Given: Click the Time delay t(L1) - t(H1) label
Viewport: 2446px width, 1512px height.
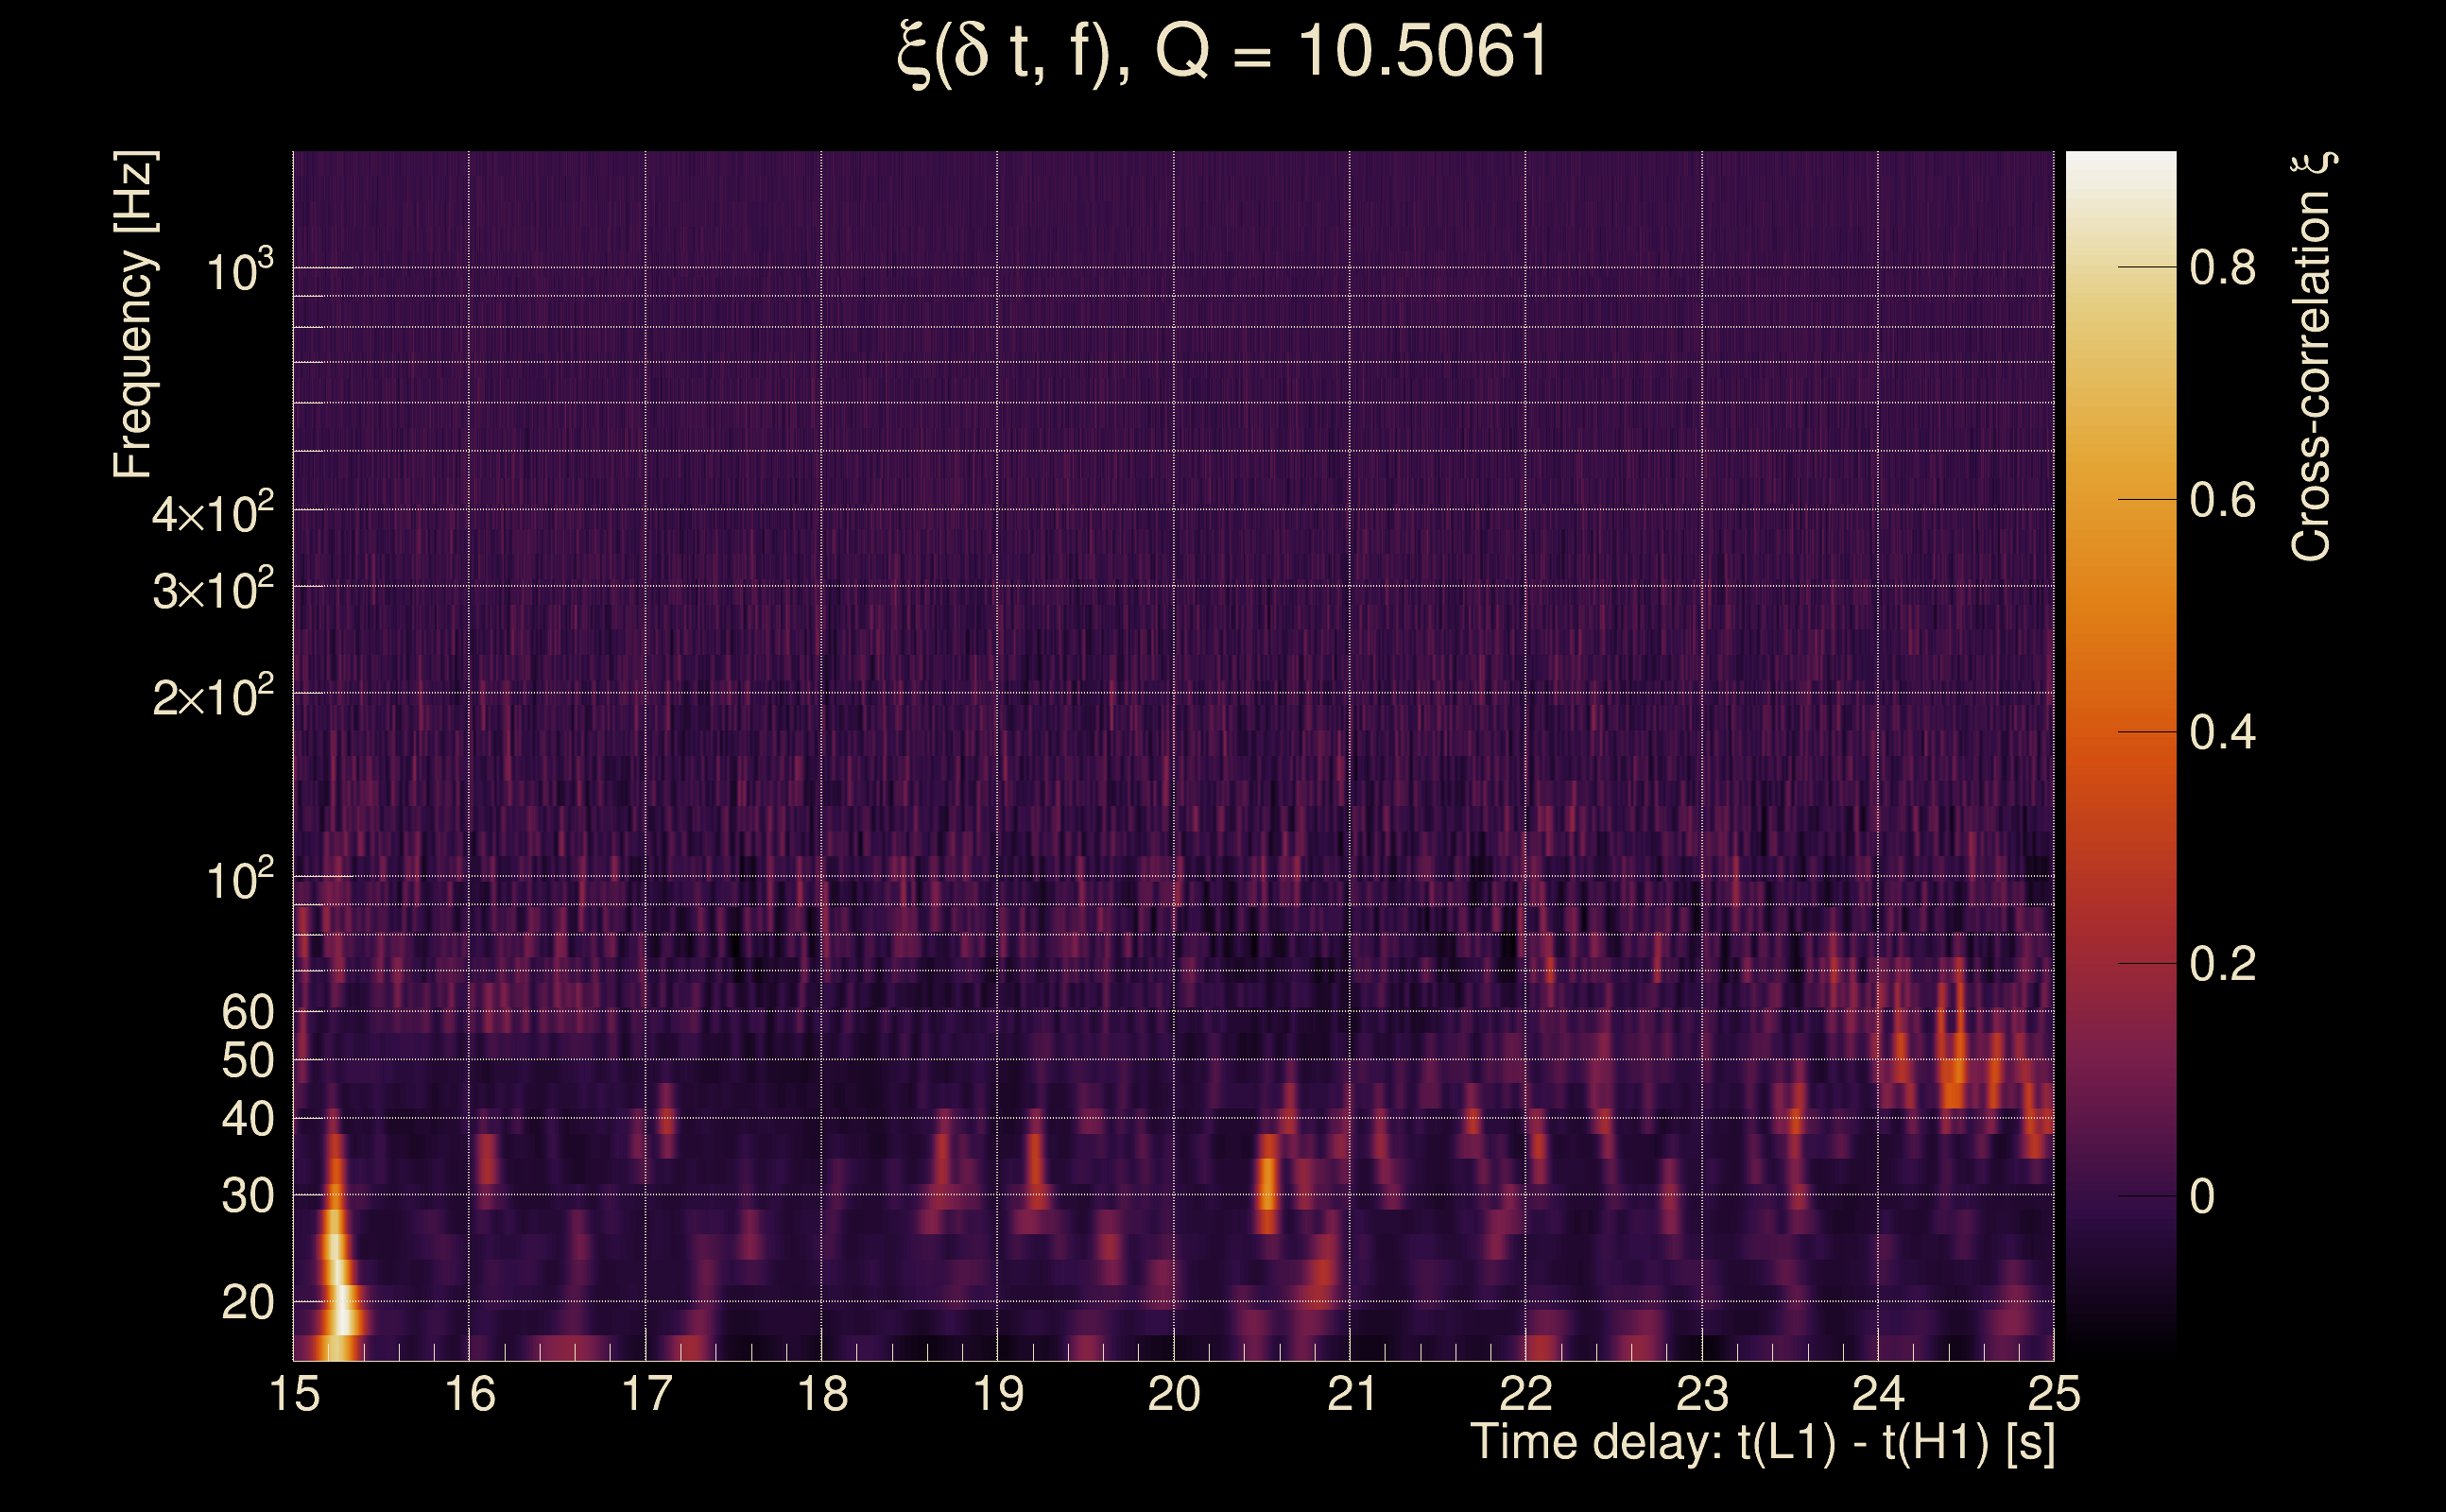Looking at the screenshot, I should (x=1762, y=1442).
